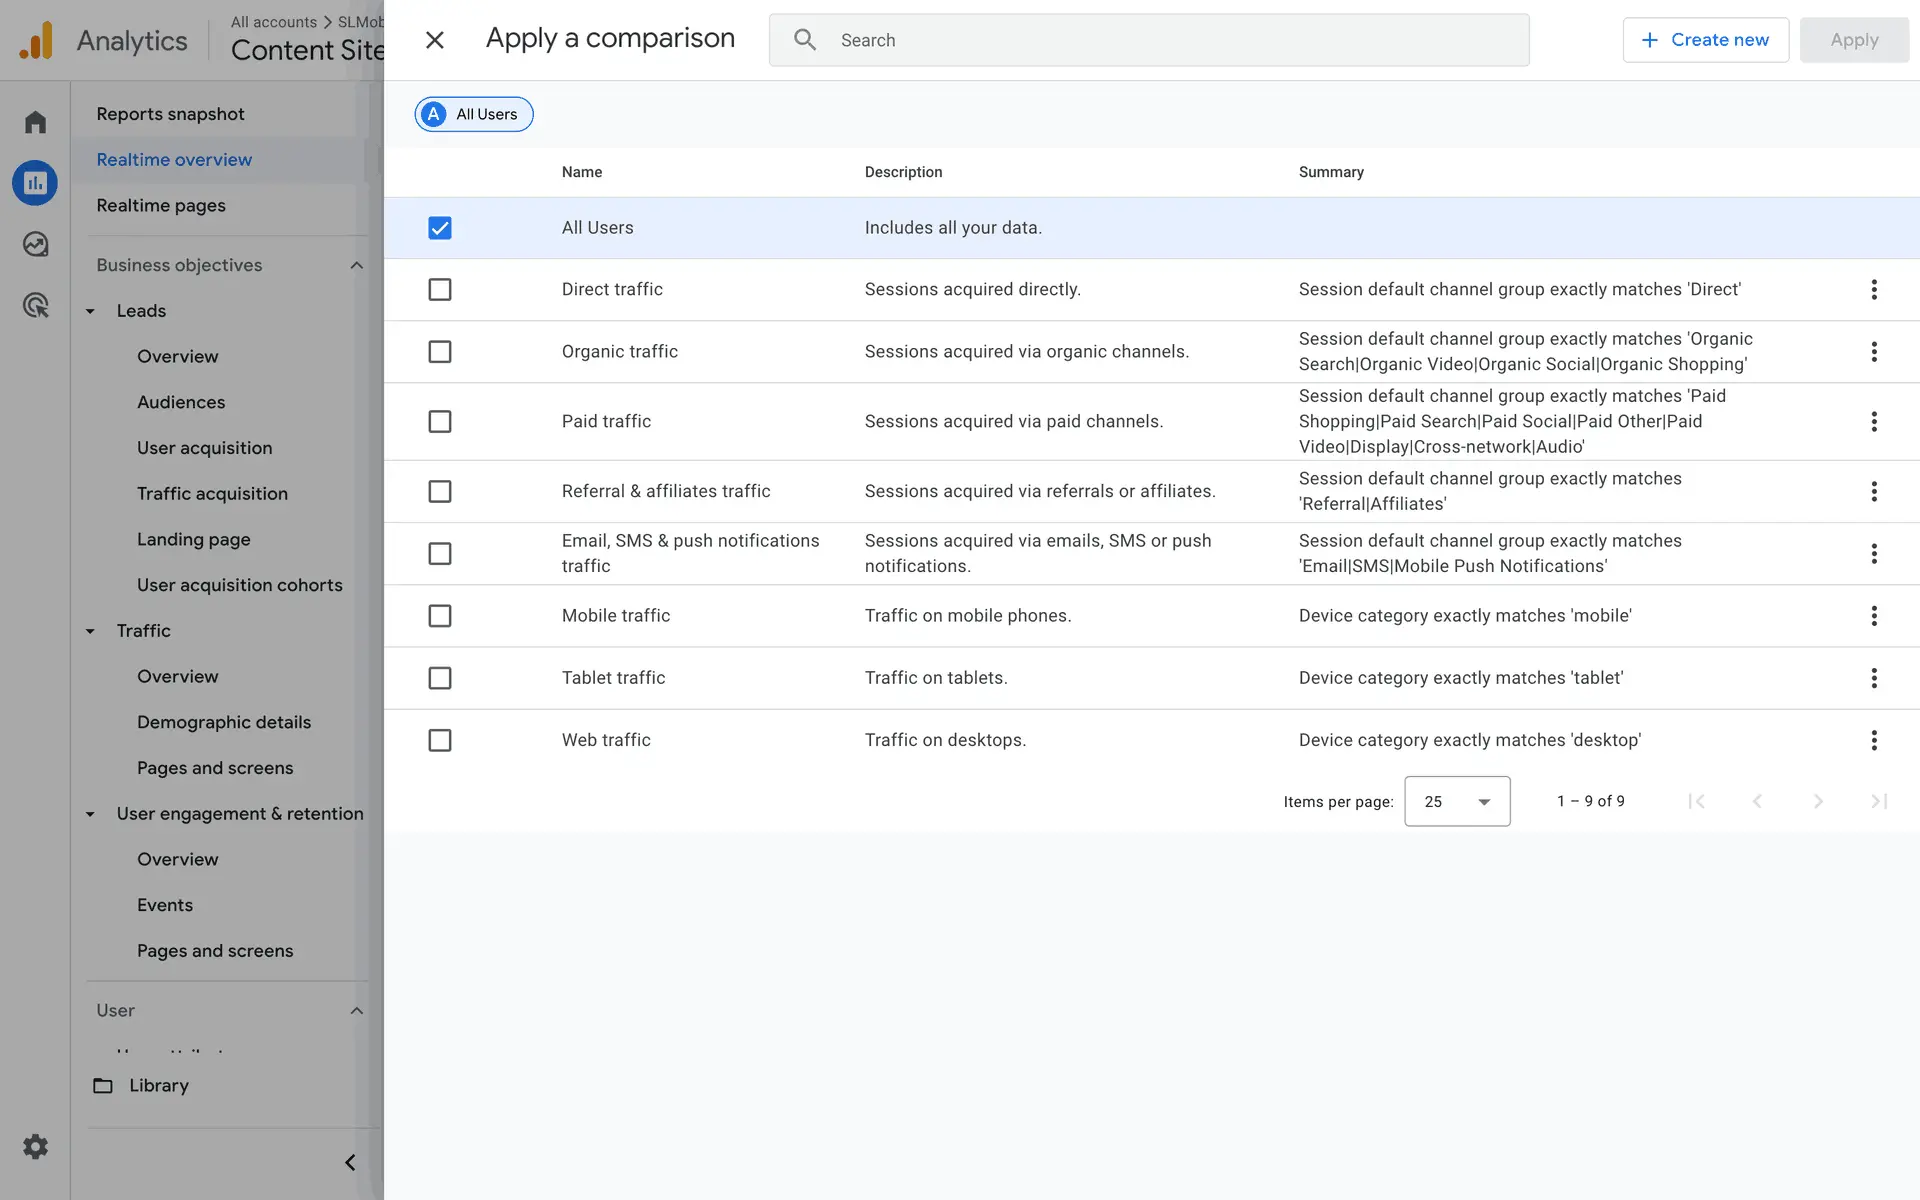Close the Apply a comparison panel

(x=434, y=40)
